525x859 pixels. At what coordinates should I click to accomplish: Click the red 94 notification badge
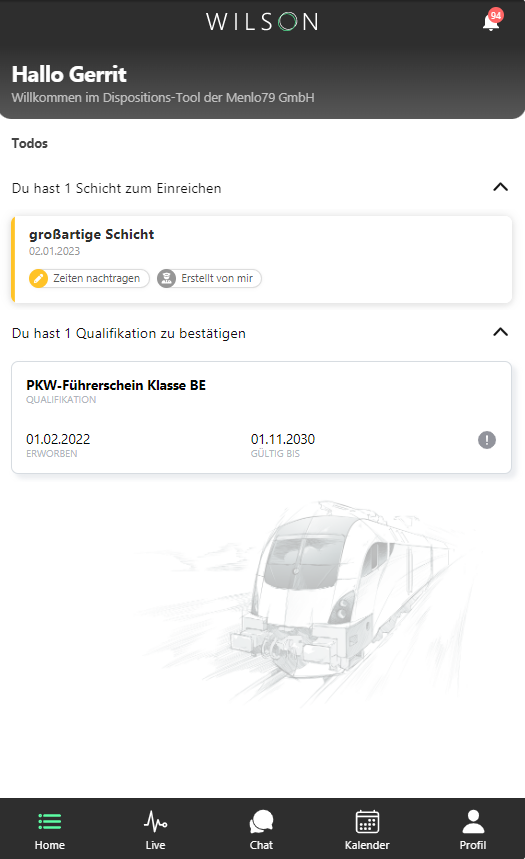(x=496, y=15)
